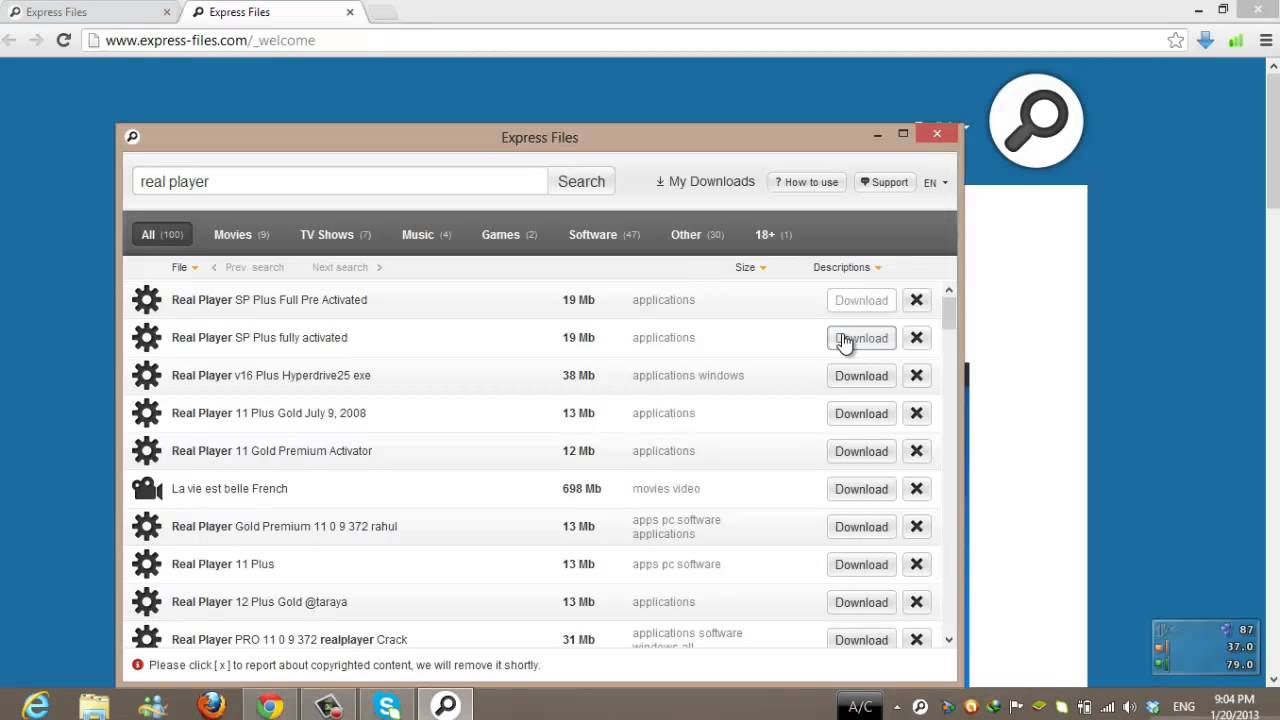1280x720 pixels.
Task: Go to Next search results
Action: (x=347, y=267)
